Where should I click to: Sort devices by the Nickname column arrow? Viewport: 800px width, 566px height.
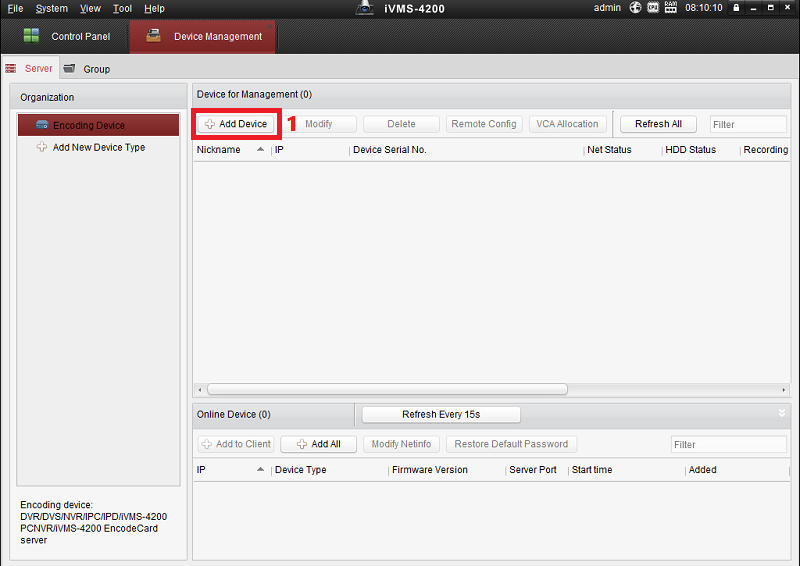[261, 150]
